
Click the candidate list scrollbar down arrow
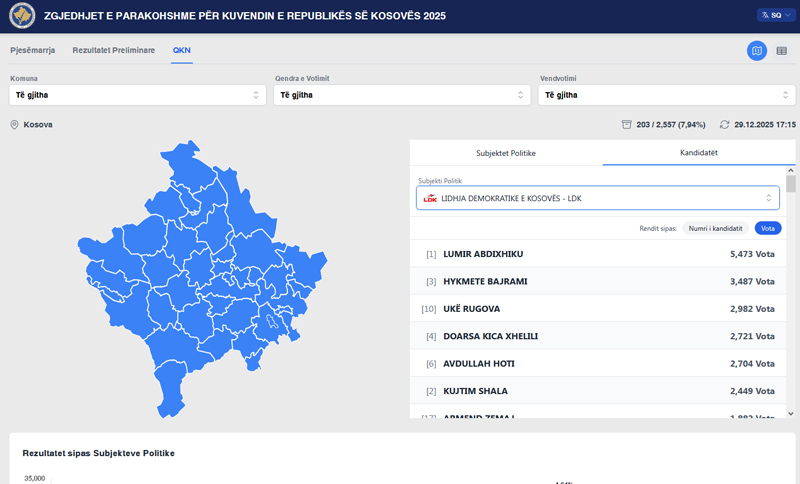pos(791,412)
